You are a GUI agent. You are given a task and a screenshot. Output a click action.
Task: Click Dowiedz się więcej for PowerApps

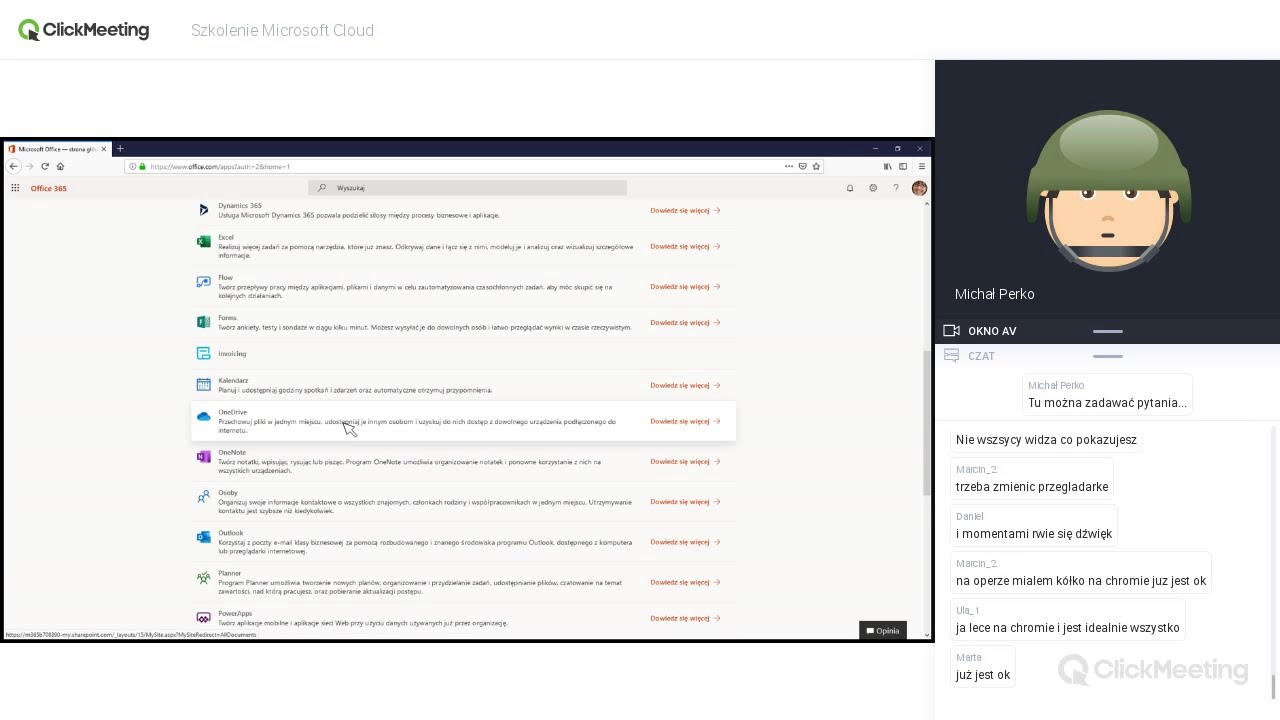click(x=685, y=618)
